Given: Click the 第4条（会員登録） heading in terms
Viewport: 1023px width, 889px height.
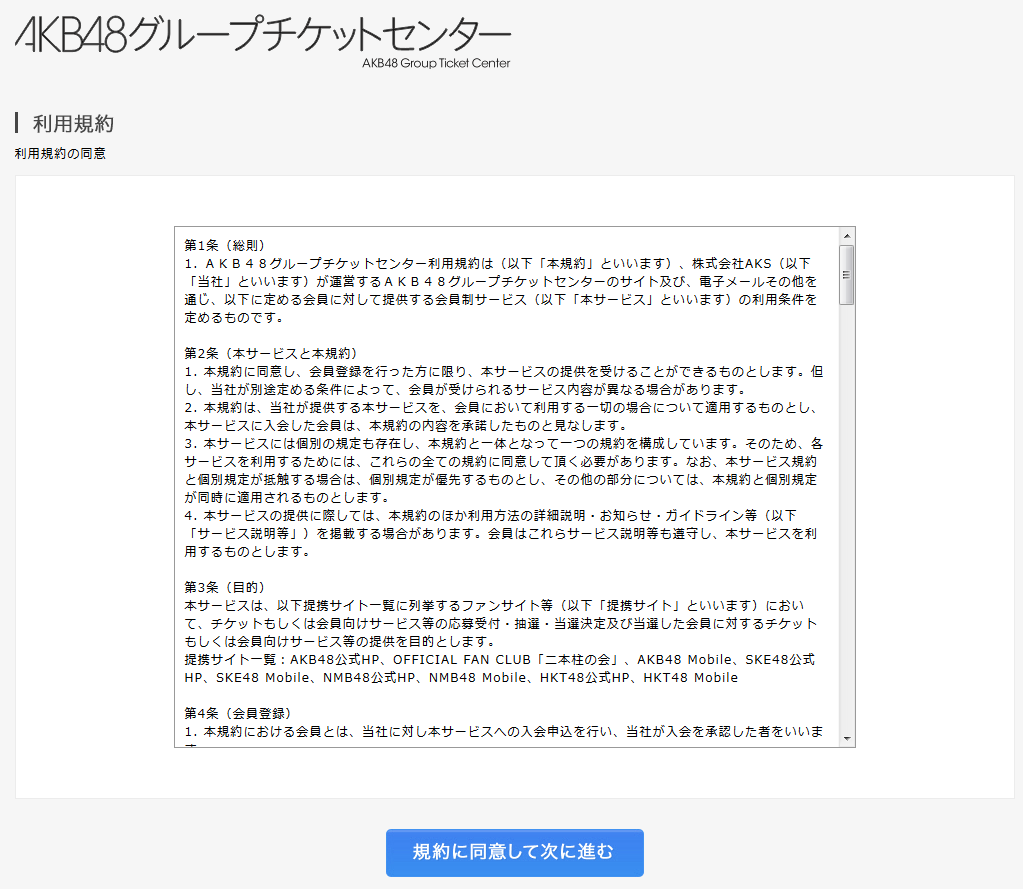Looking at the screenshot, I should click(x=237, y=714).
